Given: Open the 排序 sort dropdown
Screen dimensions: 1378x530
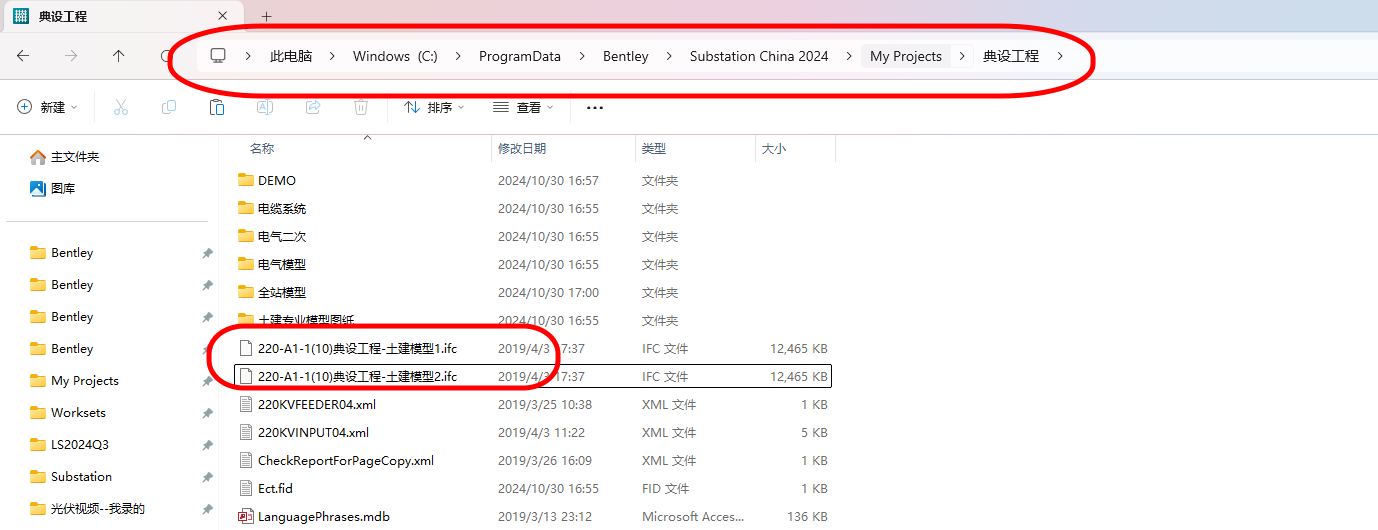Looking at the screenshot, I should pyautogui.click(x=434, y=107).
